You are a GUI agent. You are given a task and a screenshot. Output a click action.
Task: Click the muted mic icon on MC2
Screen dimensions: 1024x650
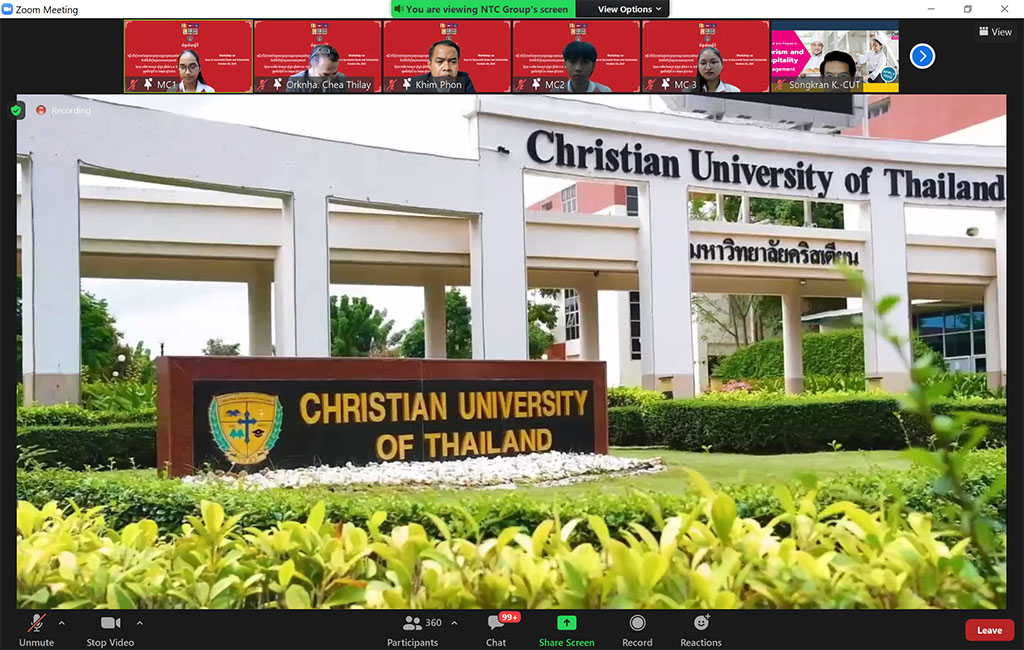click(x=521, y=84)
